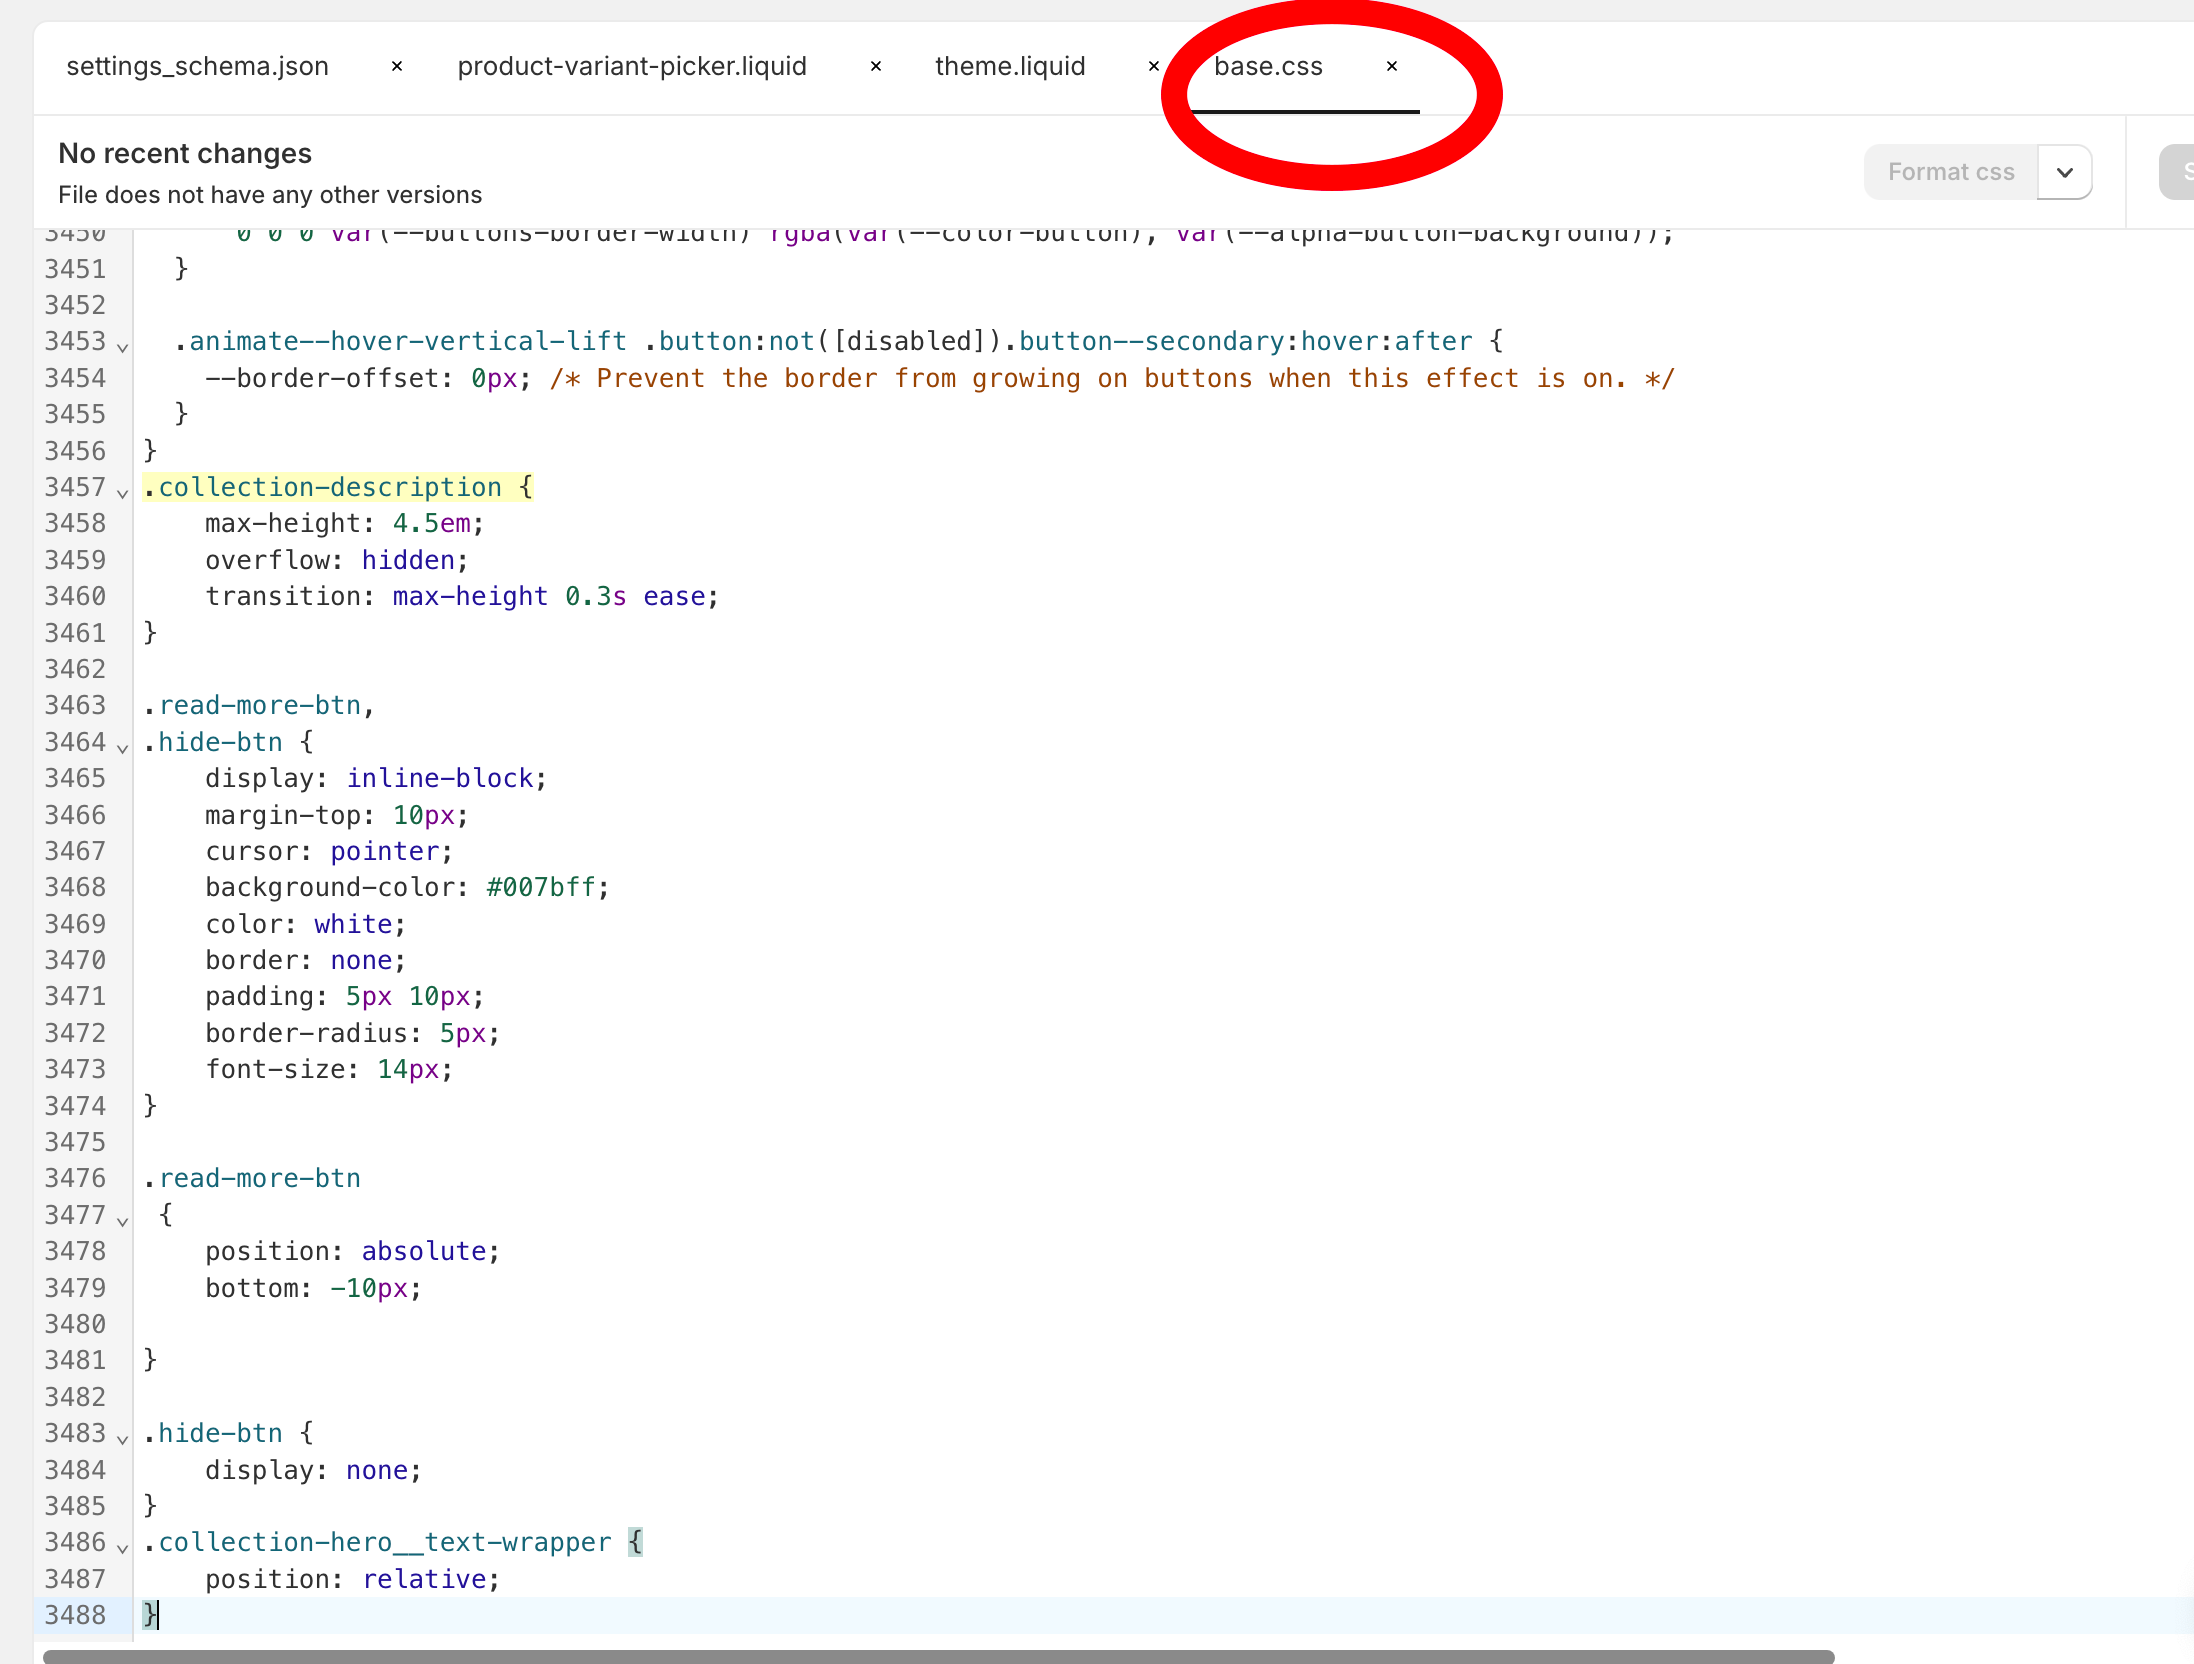Place cursor on the #007bff color value
This screenshot has height=1664, width=2194.
541,887
